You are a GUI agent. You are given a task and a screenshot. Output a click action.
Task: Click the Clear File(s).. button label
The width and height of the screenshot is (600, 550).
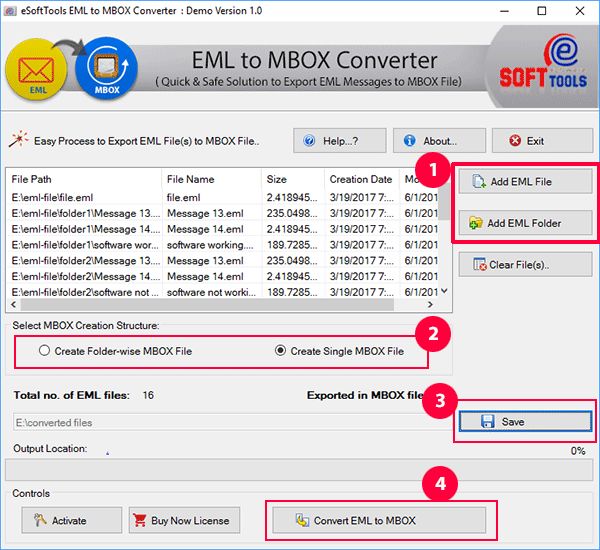point(519,264)
